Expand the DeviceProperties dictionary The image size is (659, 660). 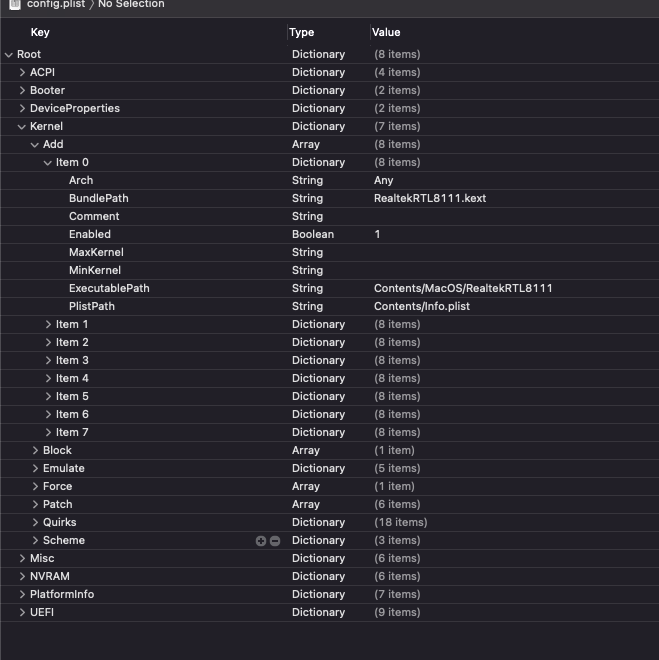click(22, 109)
